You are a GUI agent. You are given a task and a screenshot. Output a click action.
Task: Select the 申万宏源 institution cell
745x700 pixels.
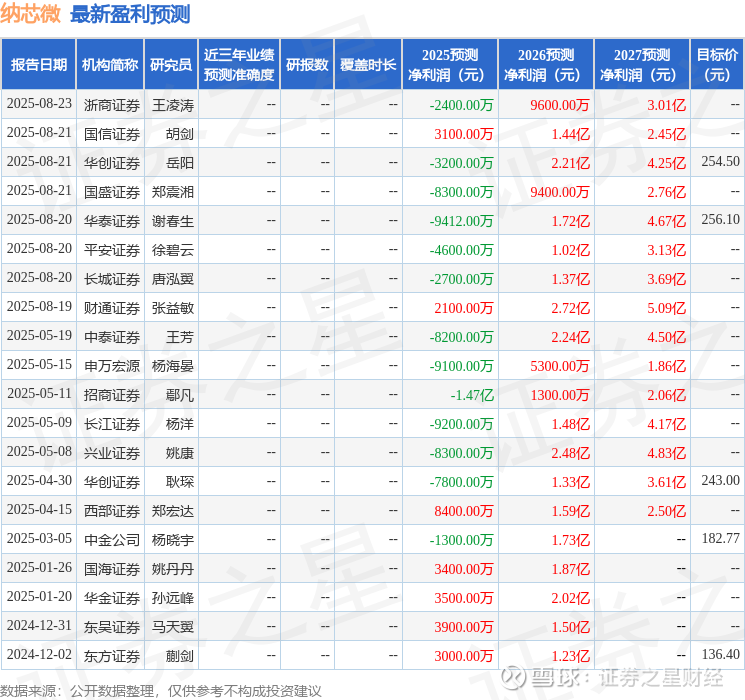click(112, 366)
